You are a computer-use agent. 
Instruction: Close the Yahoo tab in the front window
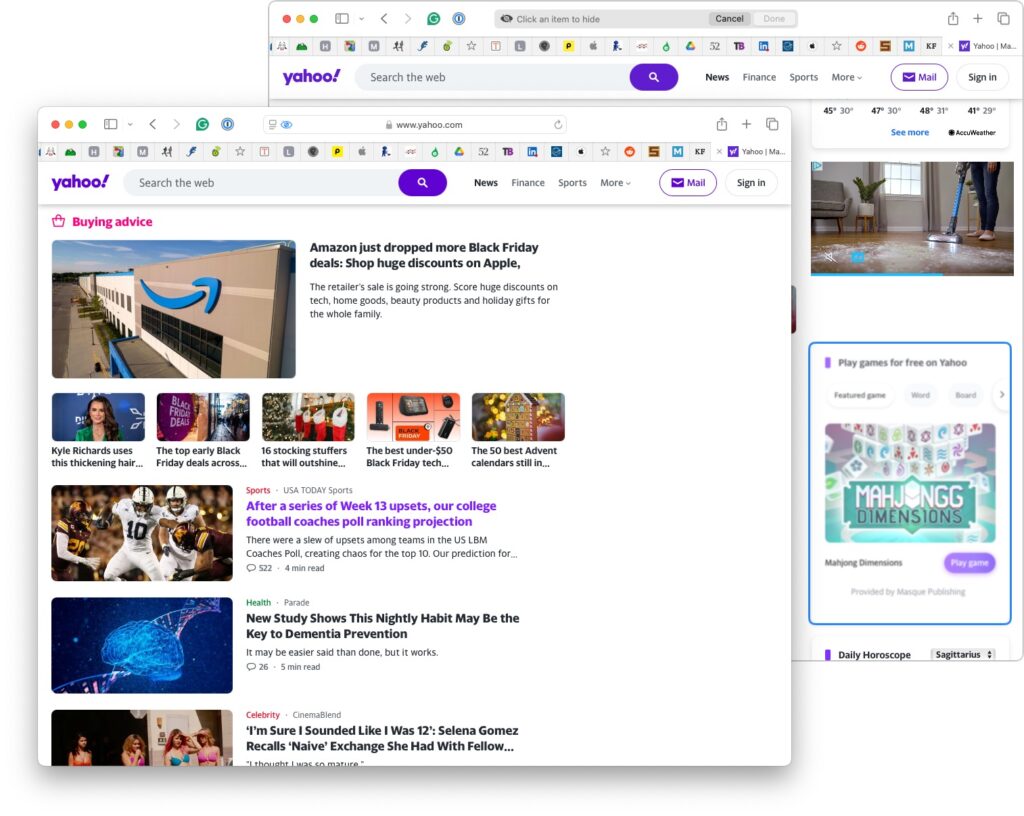coord(718,152)
